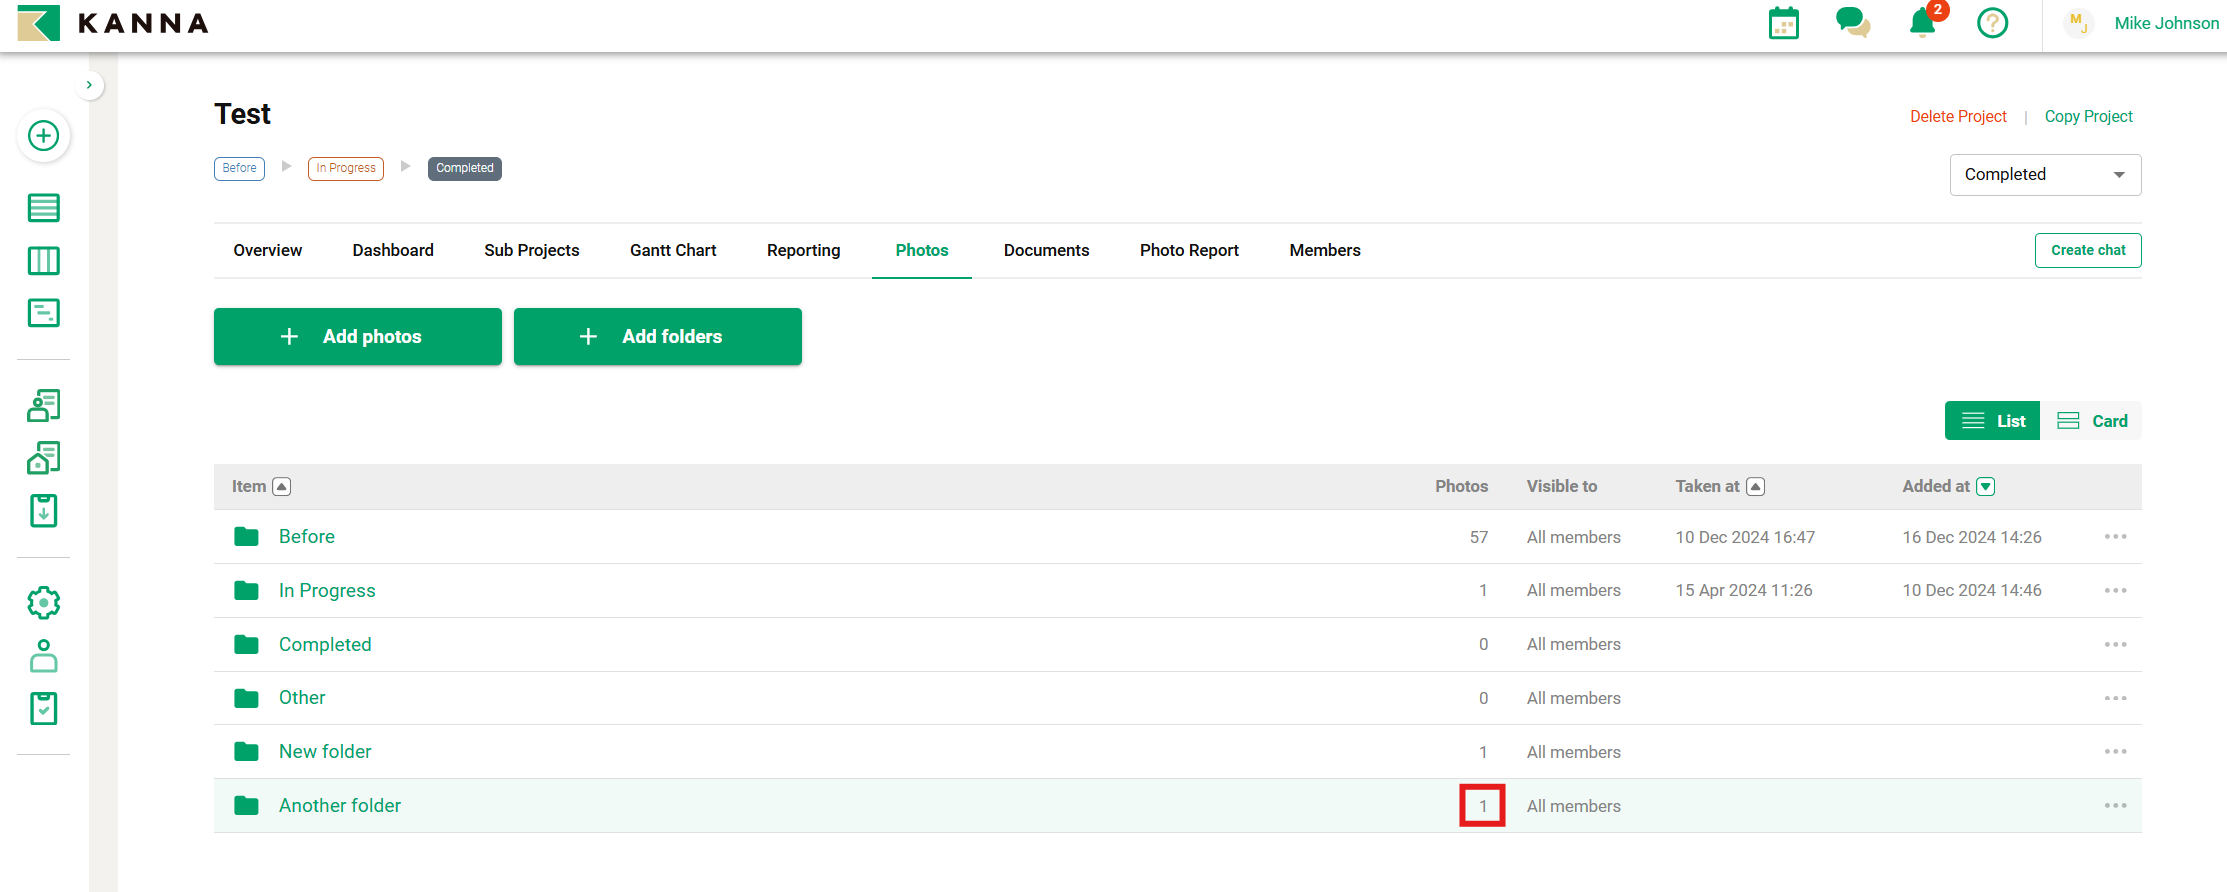Select the In Progress stage badge
2227x892 pixels.
coord(346,168)
